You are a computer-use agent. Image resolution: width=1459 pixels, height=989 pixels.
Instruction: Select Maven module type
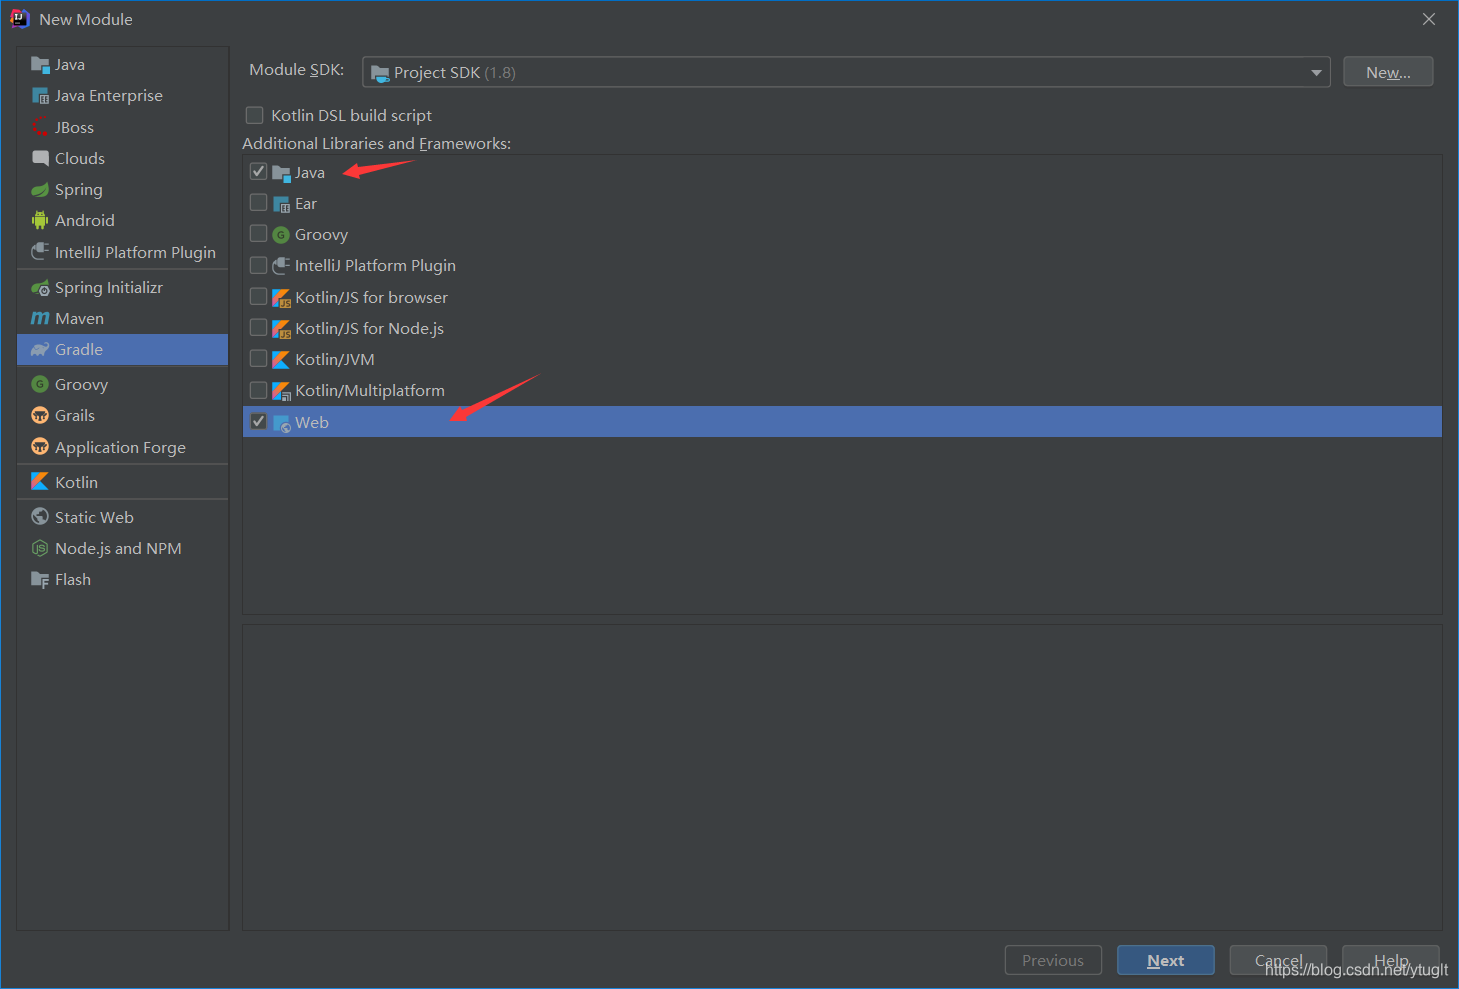tap(122, 318)
